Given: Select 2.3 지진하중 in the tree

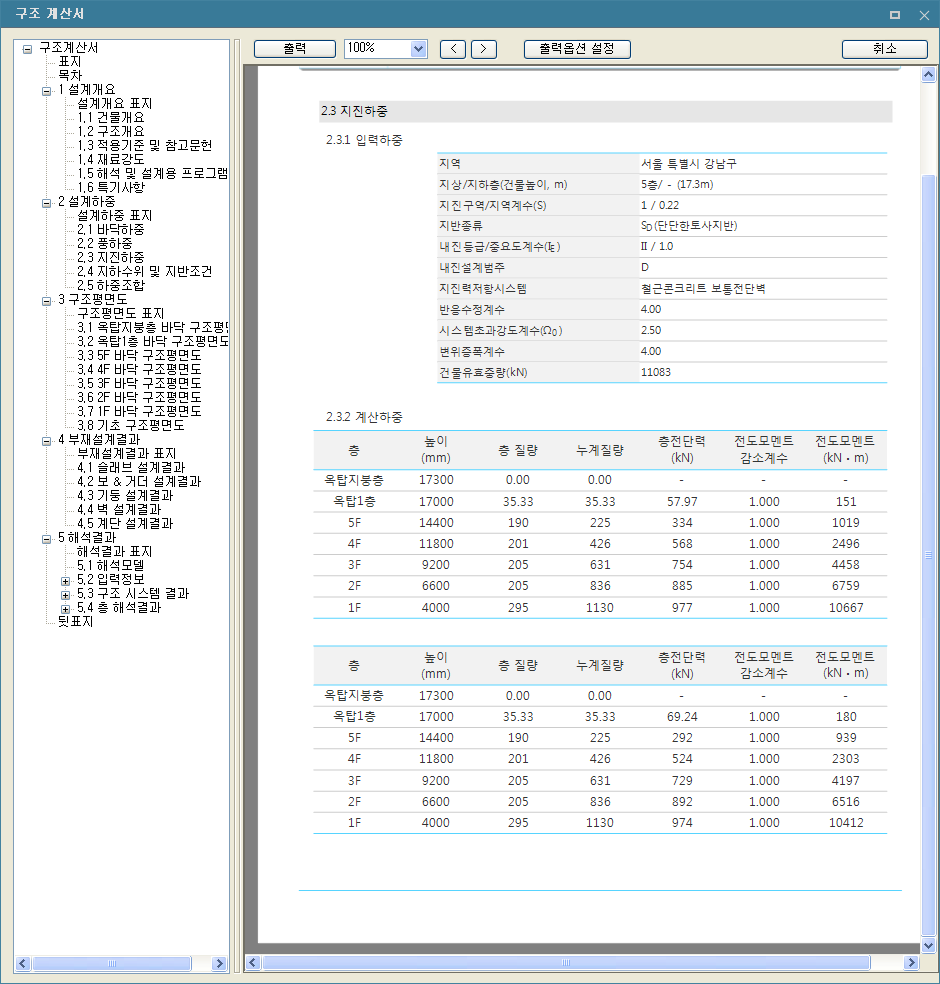Looking at the screenshot, I should [111, 257].
